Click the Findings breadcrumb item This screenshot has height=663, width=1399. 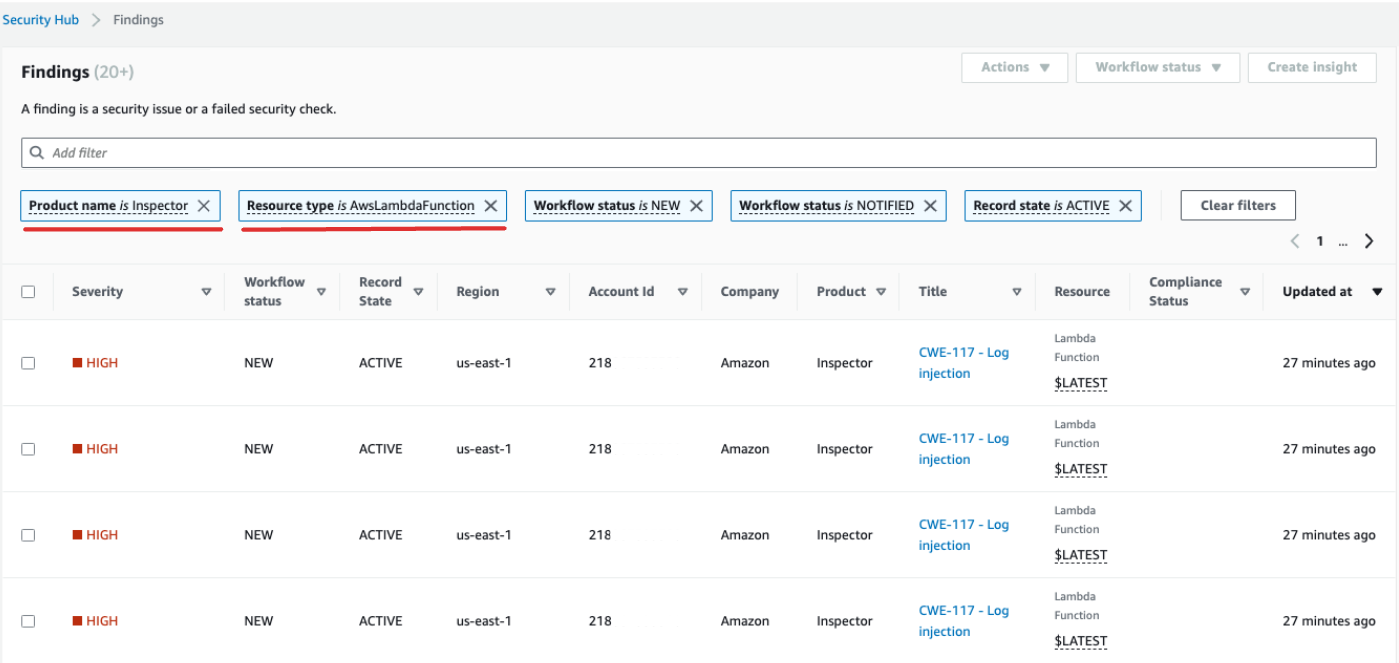pos(139,19)
